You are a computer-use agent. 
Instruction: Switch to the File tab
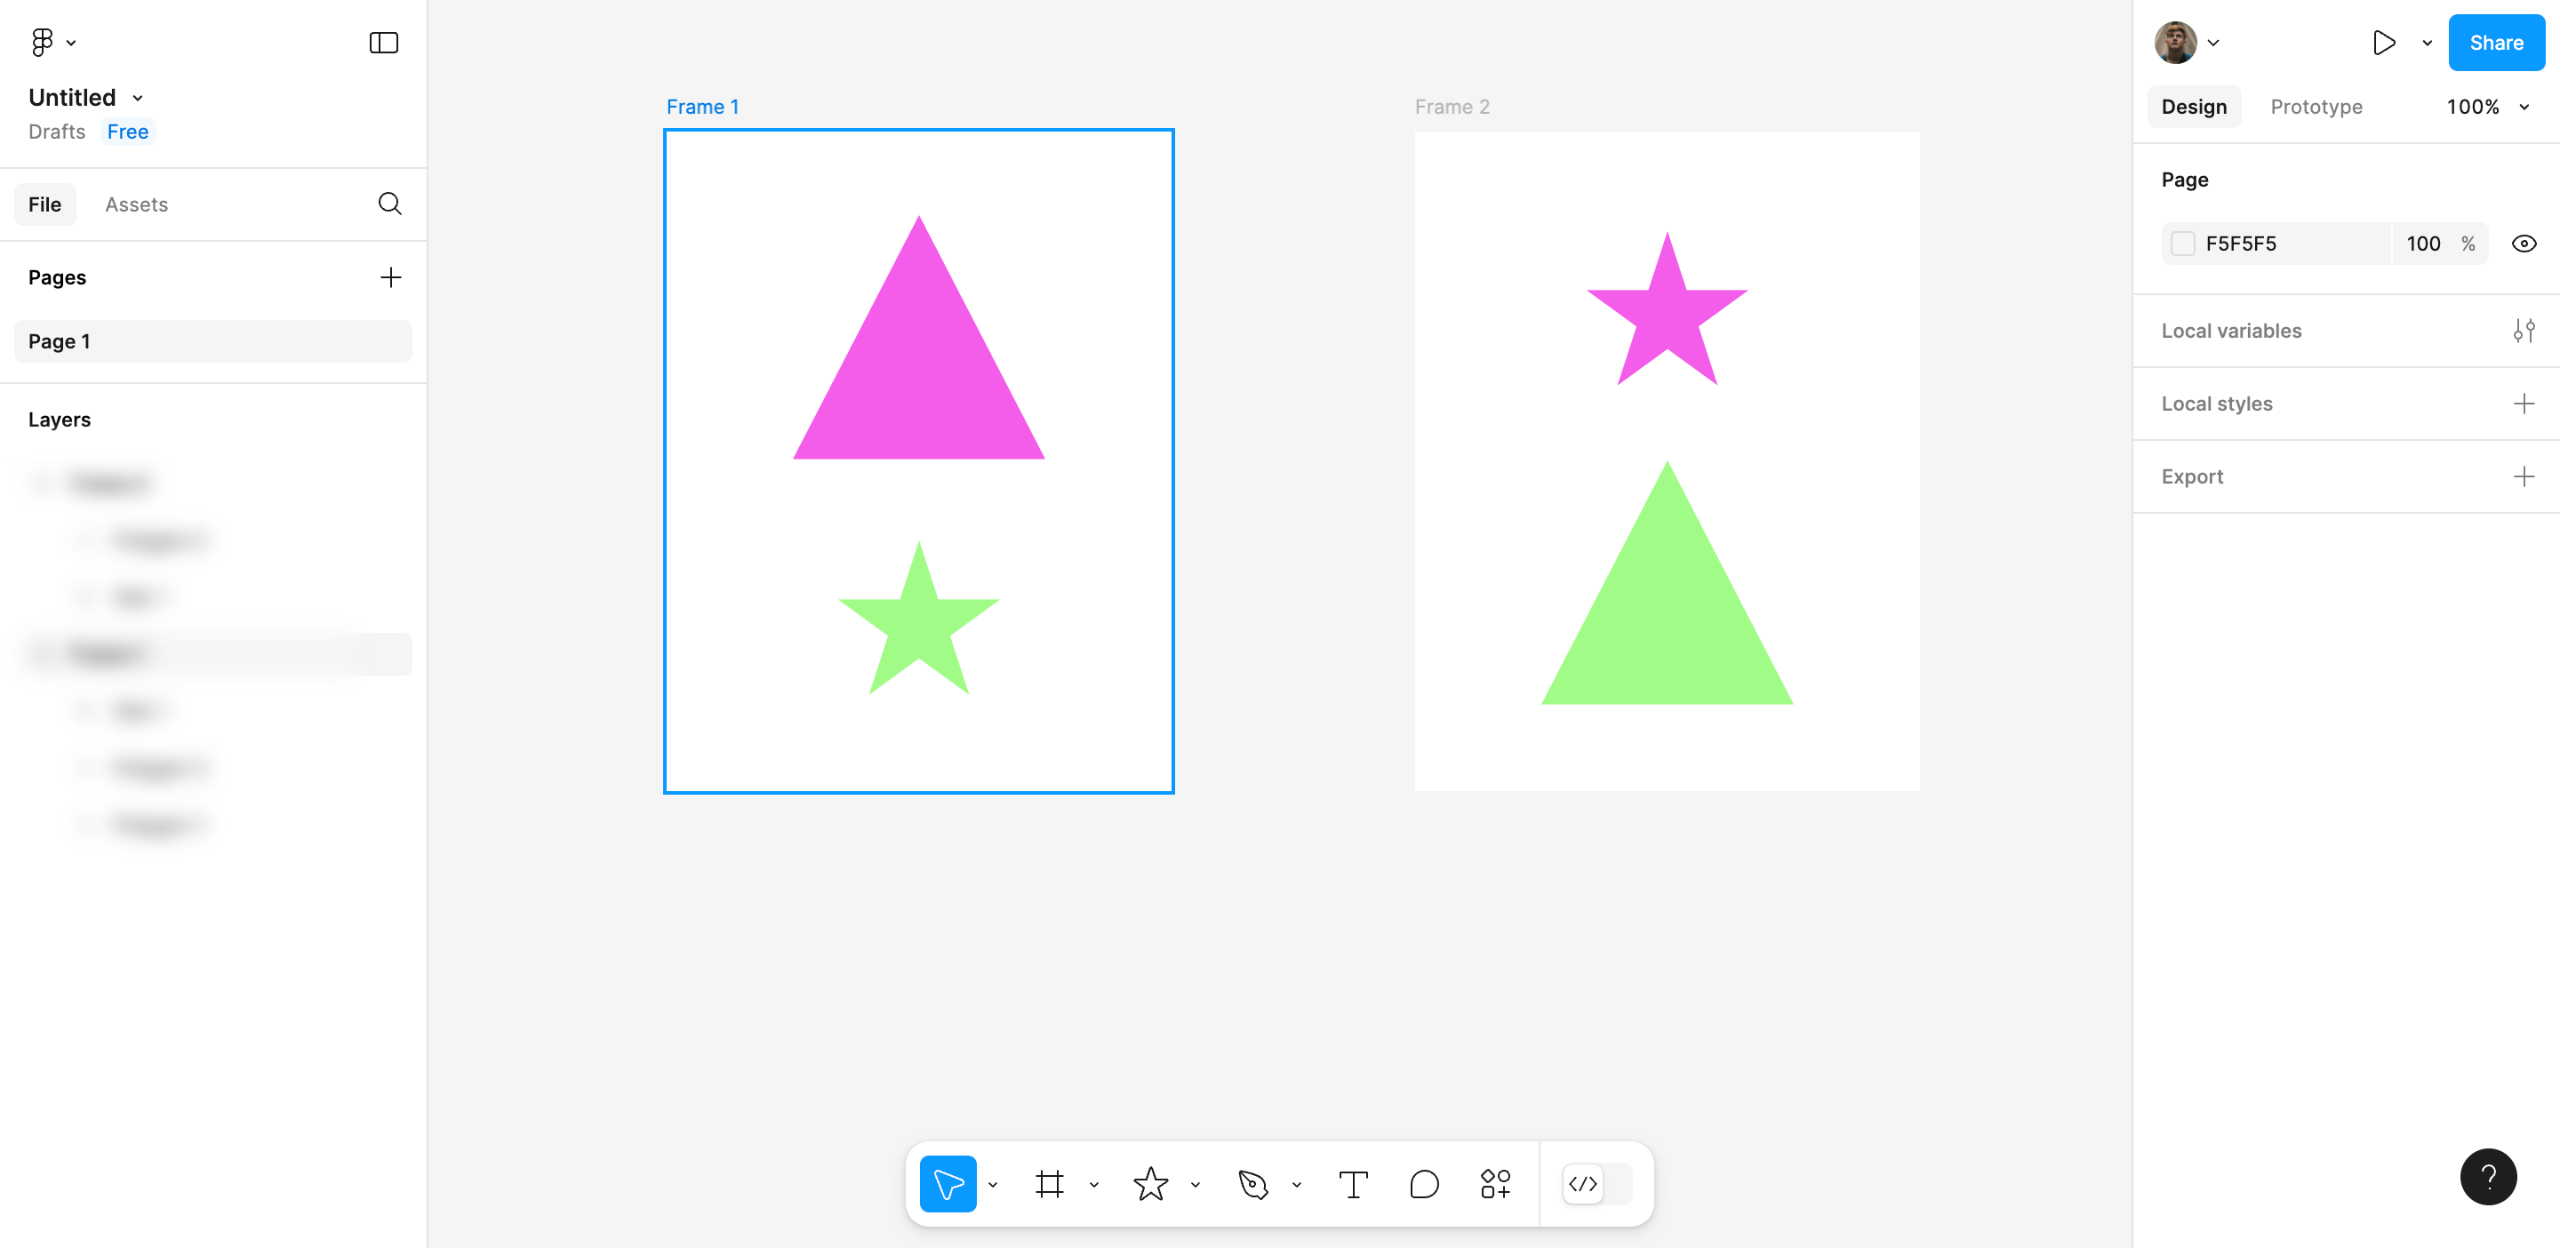pos(45,204)
